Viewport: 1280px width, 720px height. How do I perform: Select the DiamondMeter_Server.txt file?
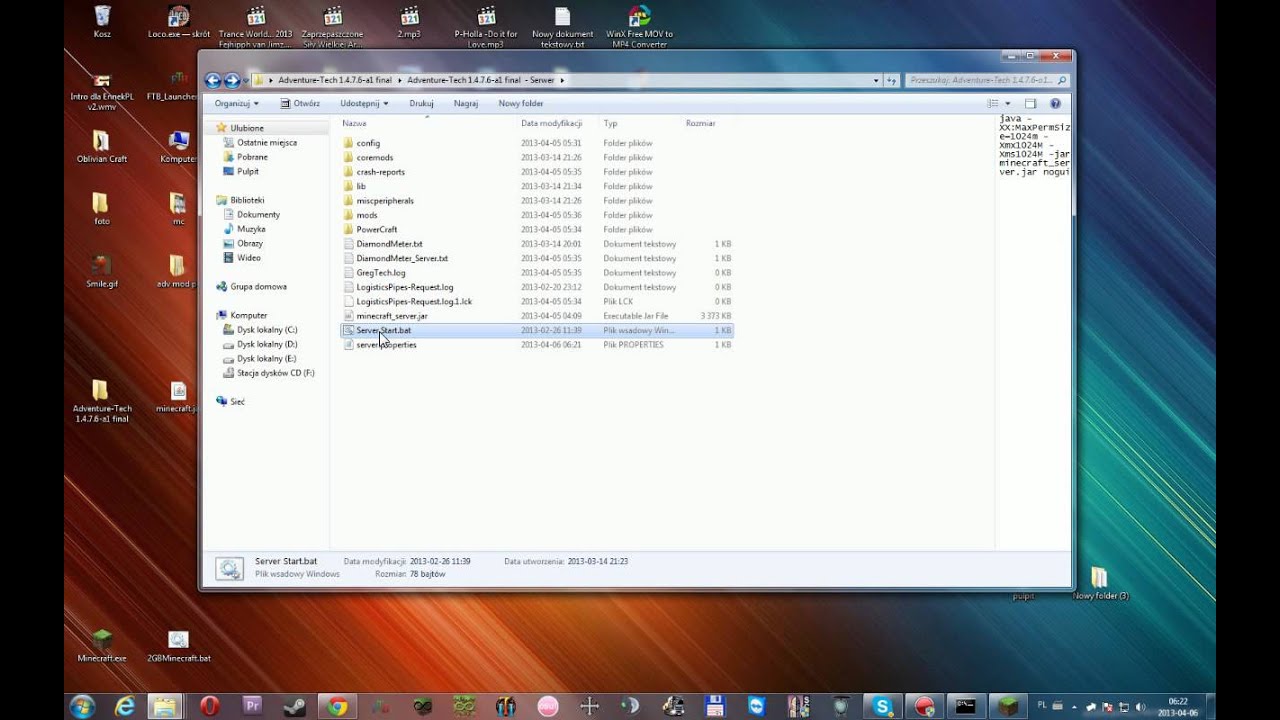[x=402, y=258]
